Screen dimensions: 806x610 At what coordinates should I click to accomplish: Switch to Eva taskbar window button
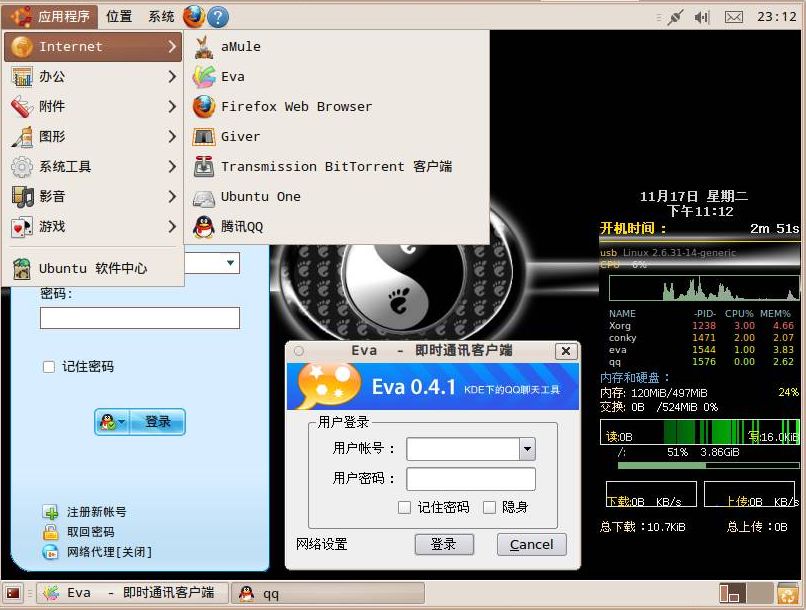click(x=133, y=593)
